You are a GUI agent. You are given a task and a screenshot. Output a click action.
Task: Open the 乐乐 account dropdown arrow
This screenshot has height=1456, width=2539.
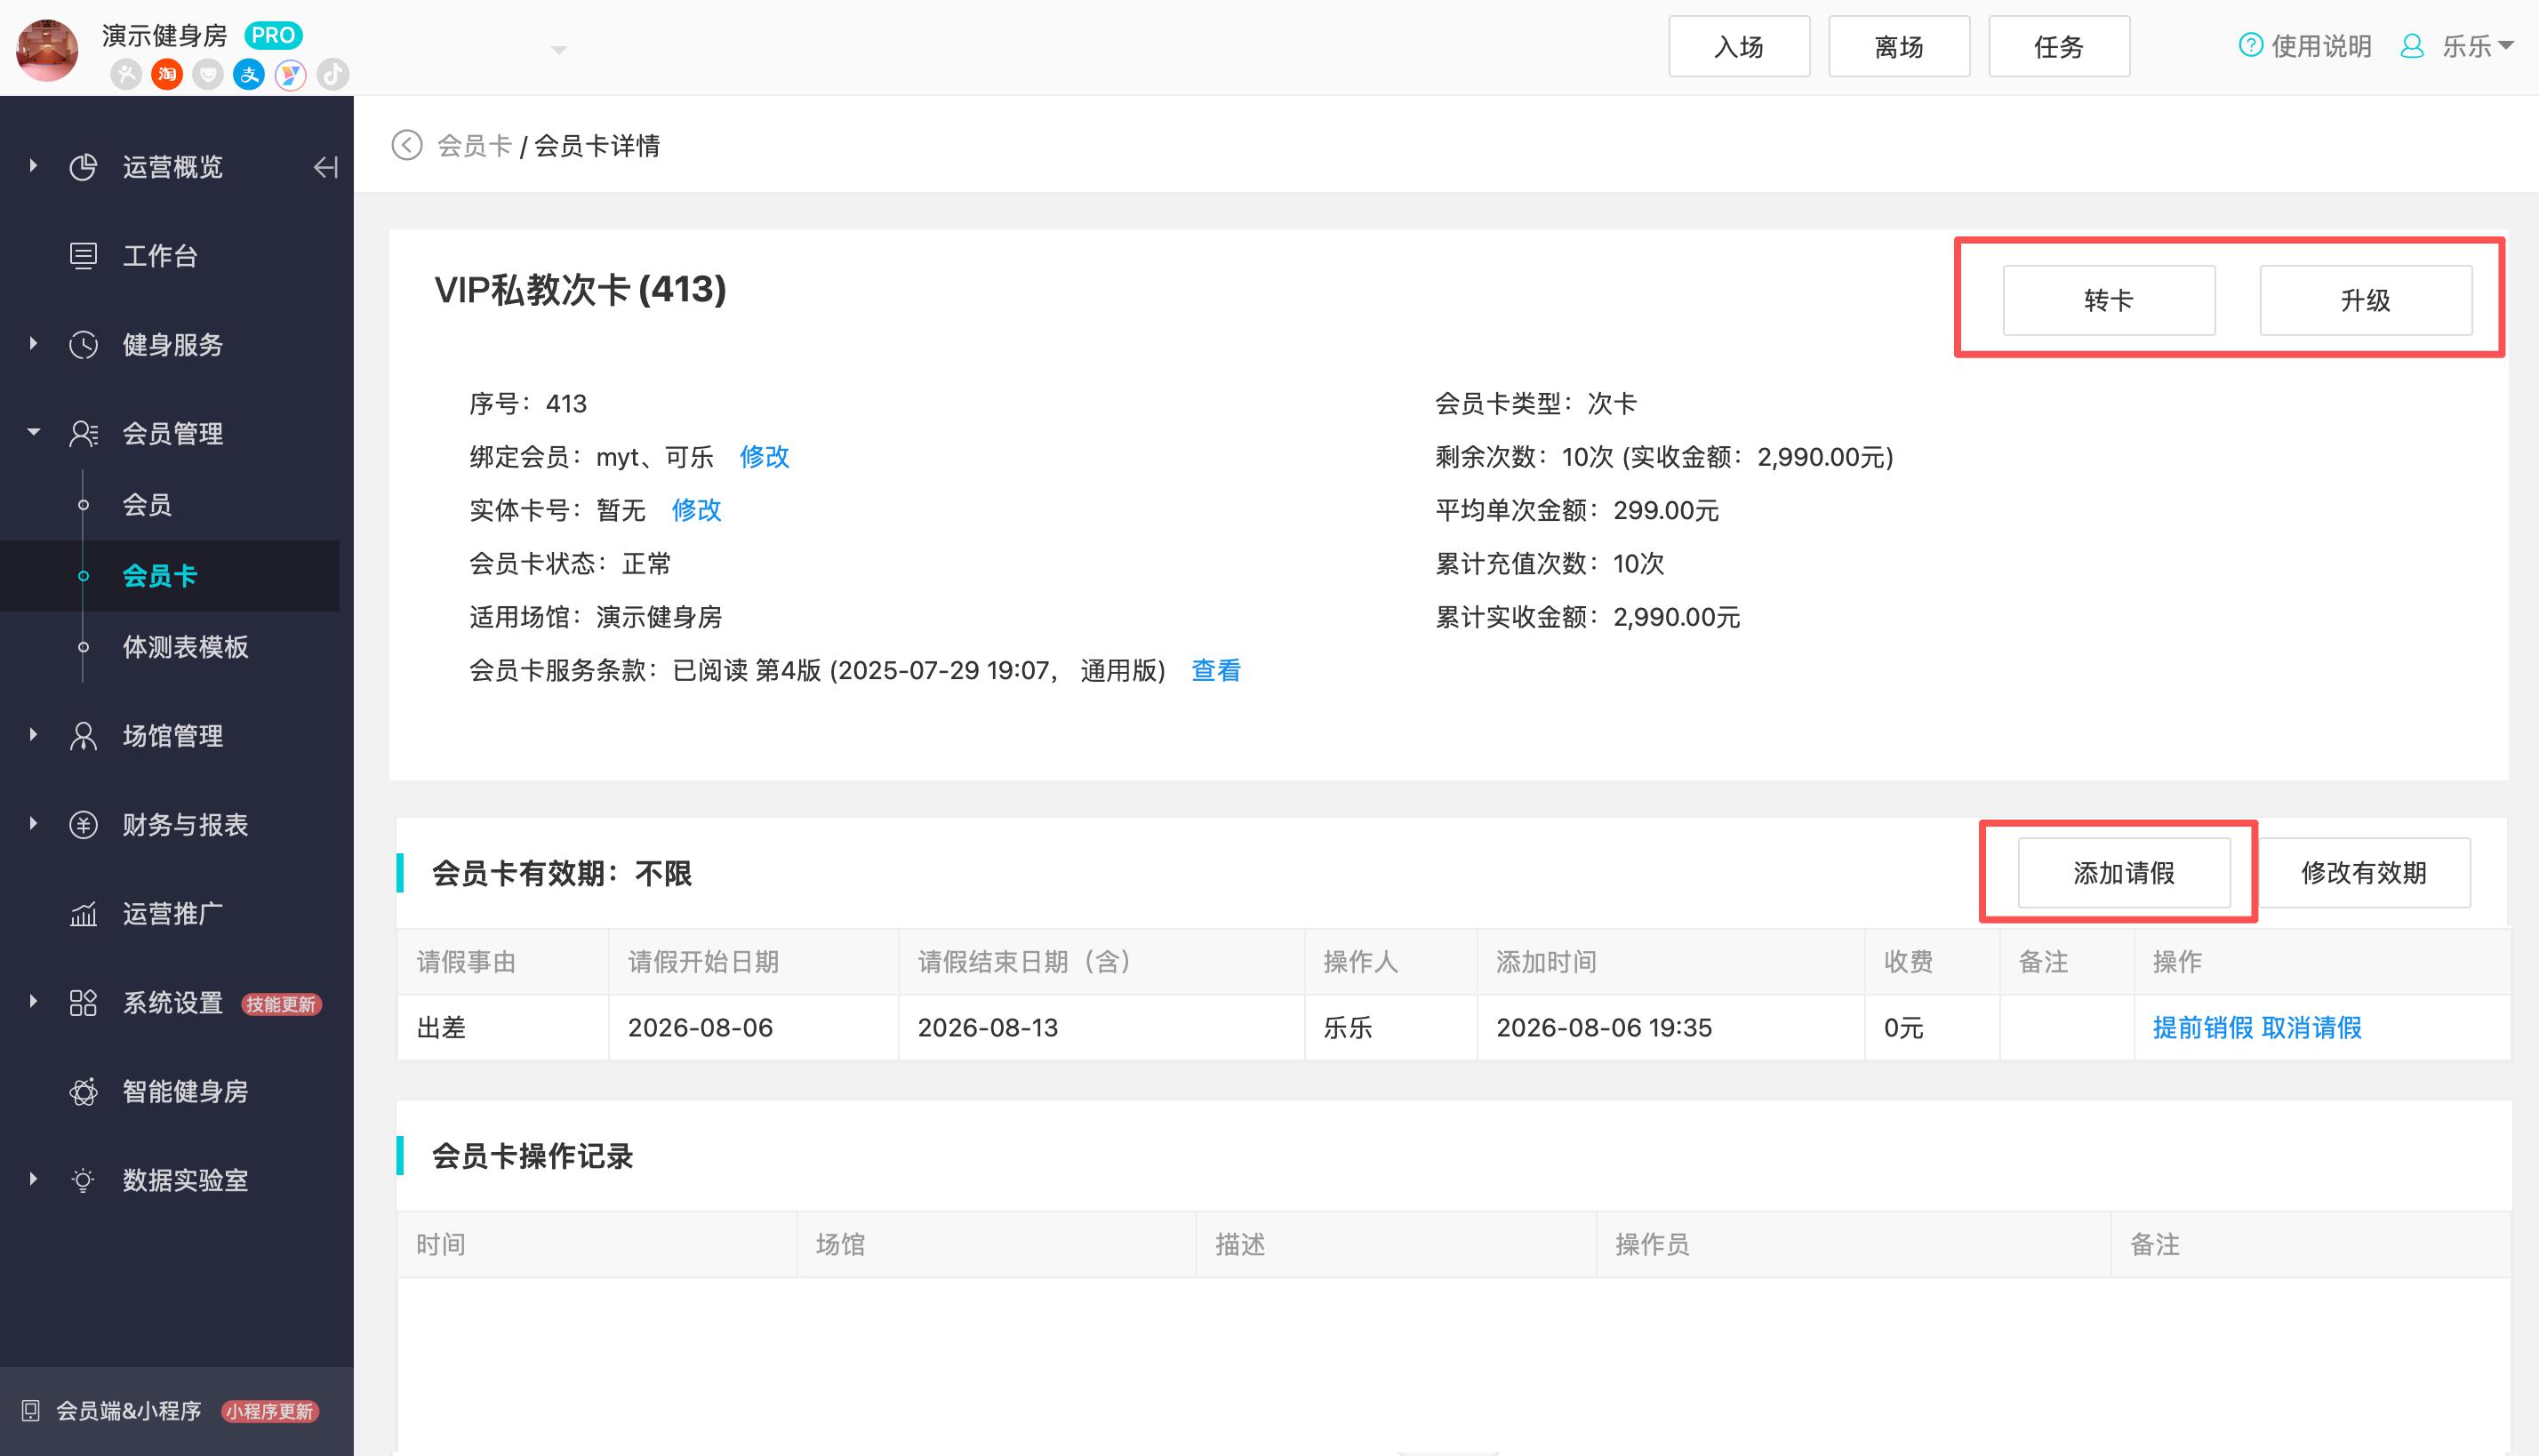coord(2506,45)
